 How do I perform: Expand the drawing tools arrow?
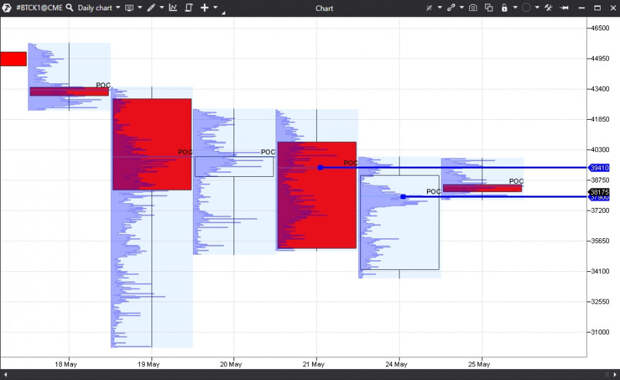click(x=162, y=8)
